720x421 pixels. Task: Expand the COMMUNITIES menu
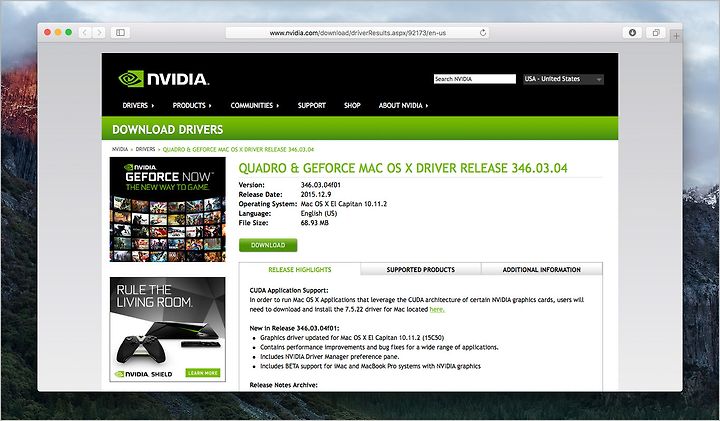point(254,105)
